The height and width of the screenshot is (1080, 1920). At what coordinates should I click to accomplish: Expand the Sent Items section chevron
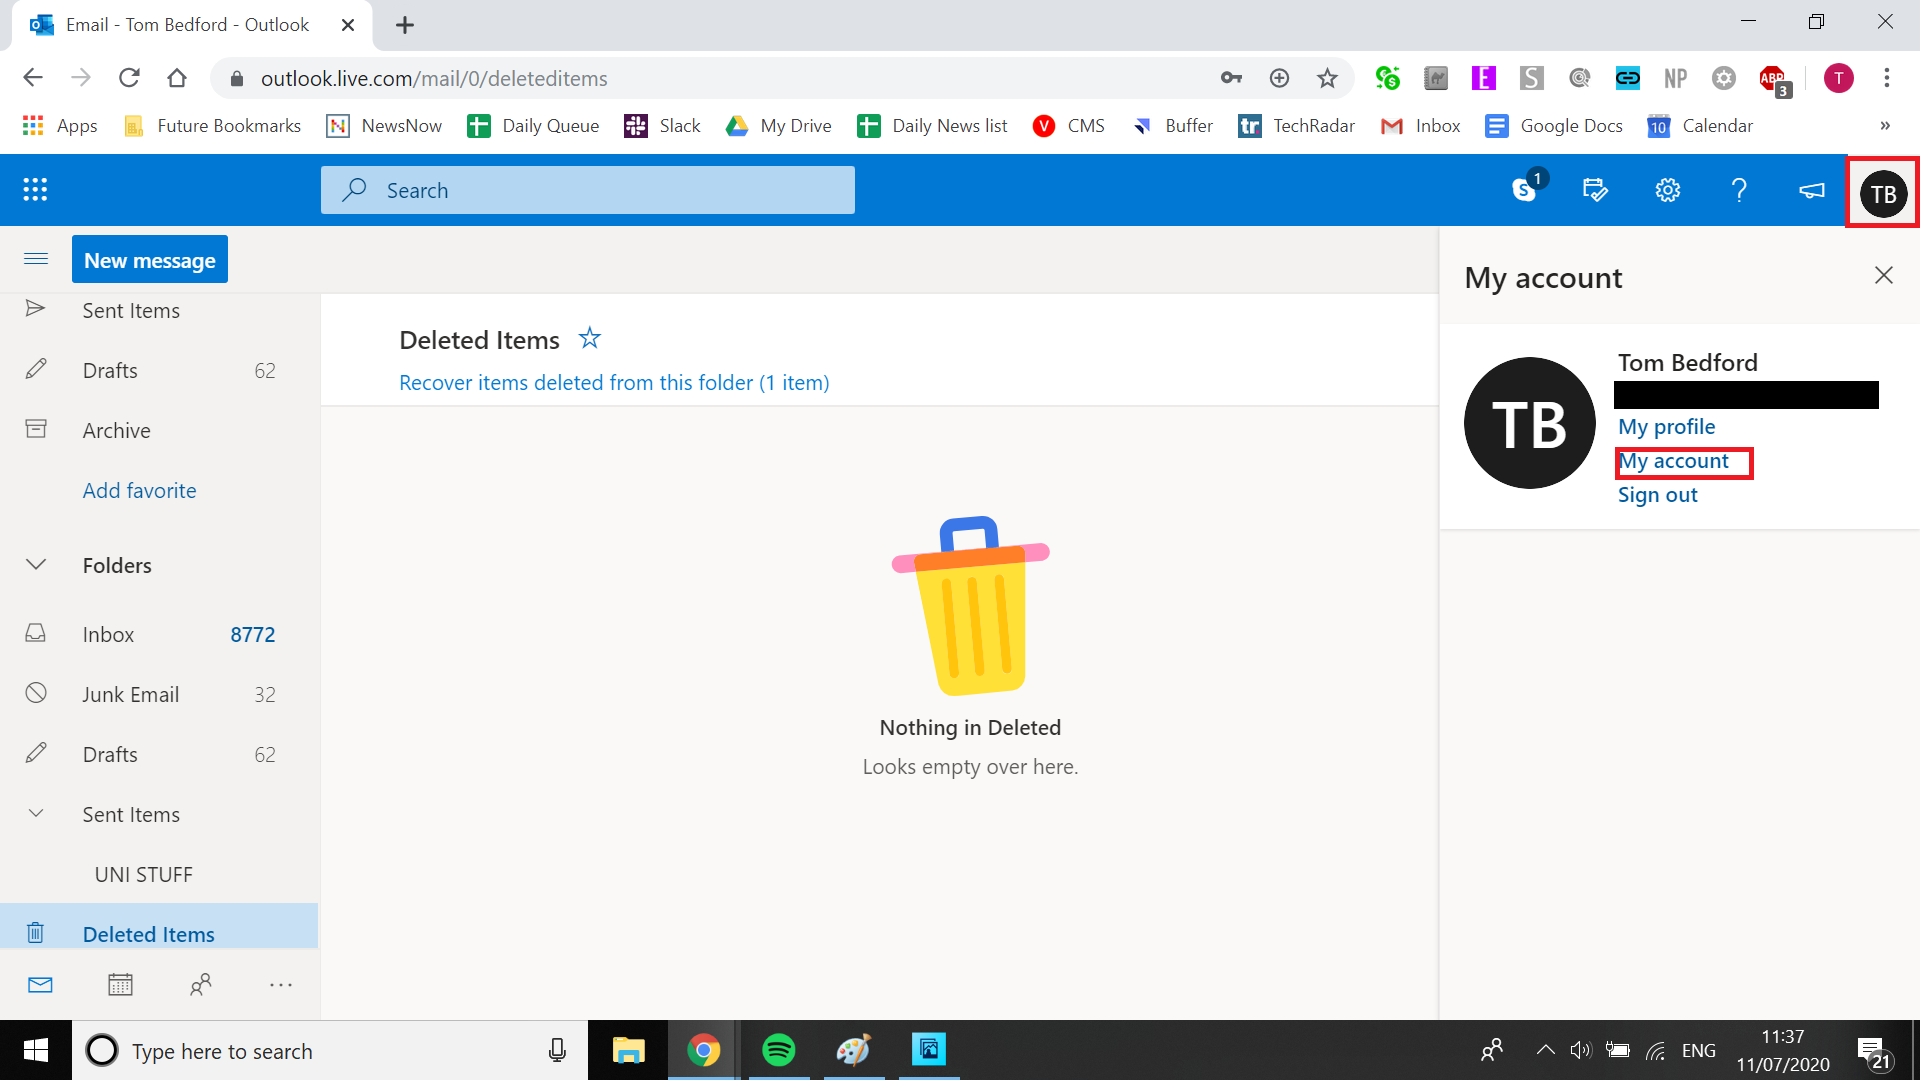click(x=36, y=814)
